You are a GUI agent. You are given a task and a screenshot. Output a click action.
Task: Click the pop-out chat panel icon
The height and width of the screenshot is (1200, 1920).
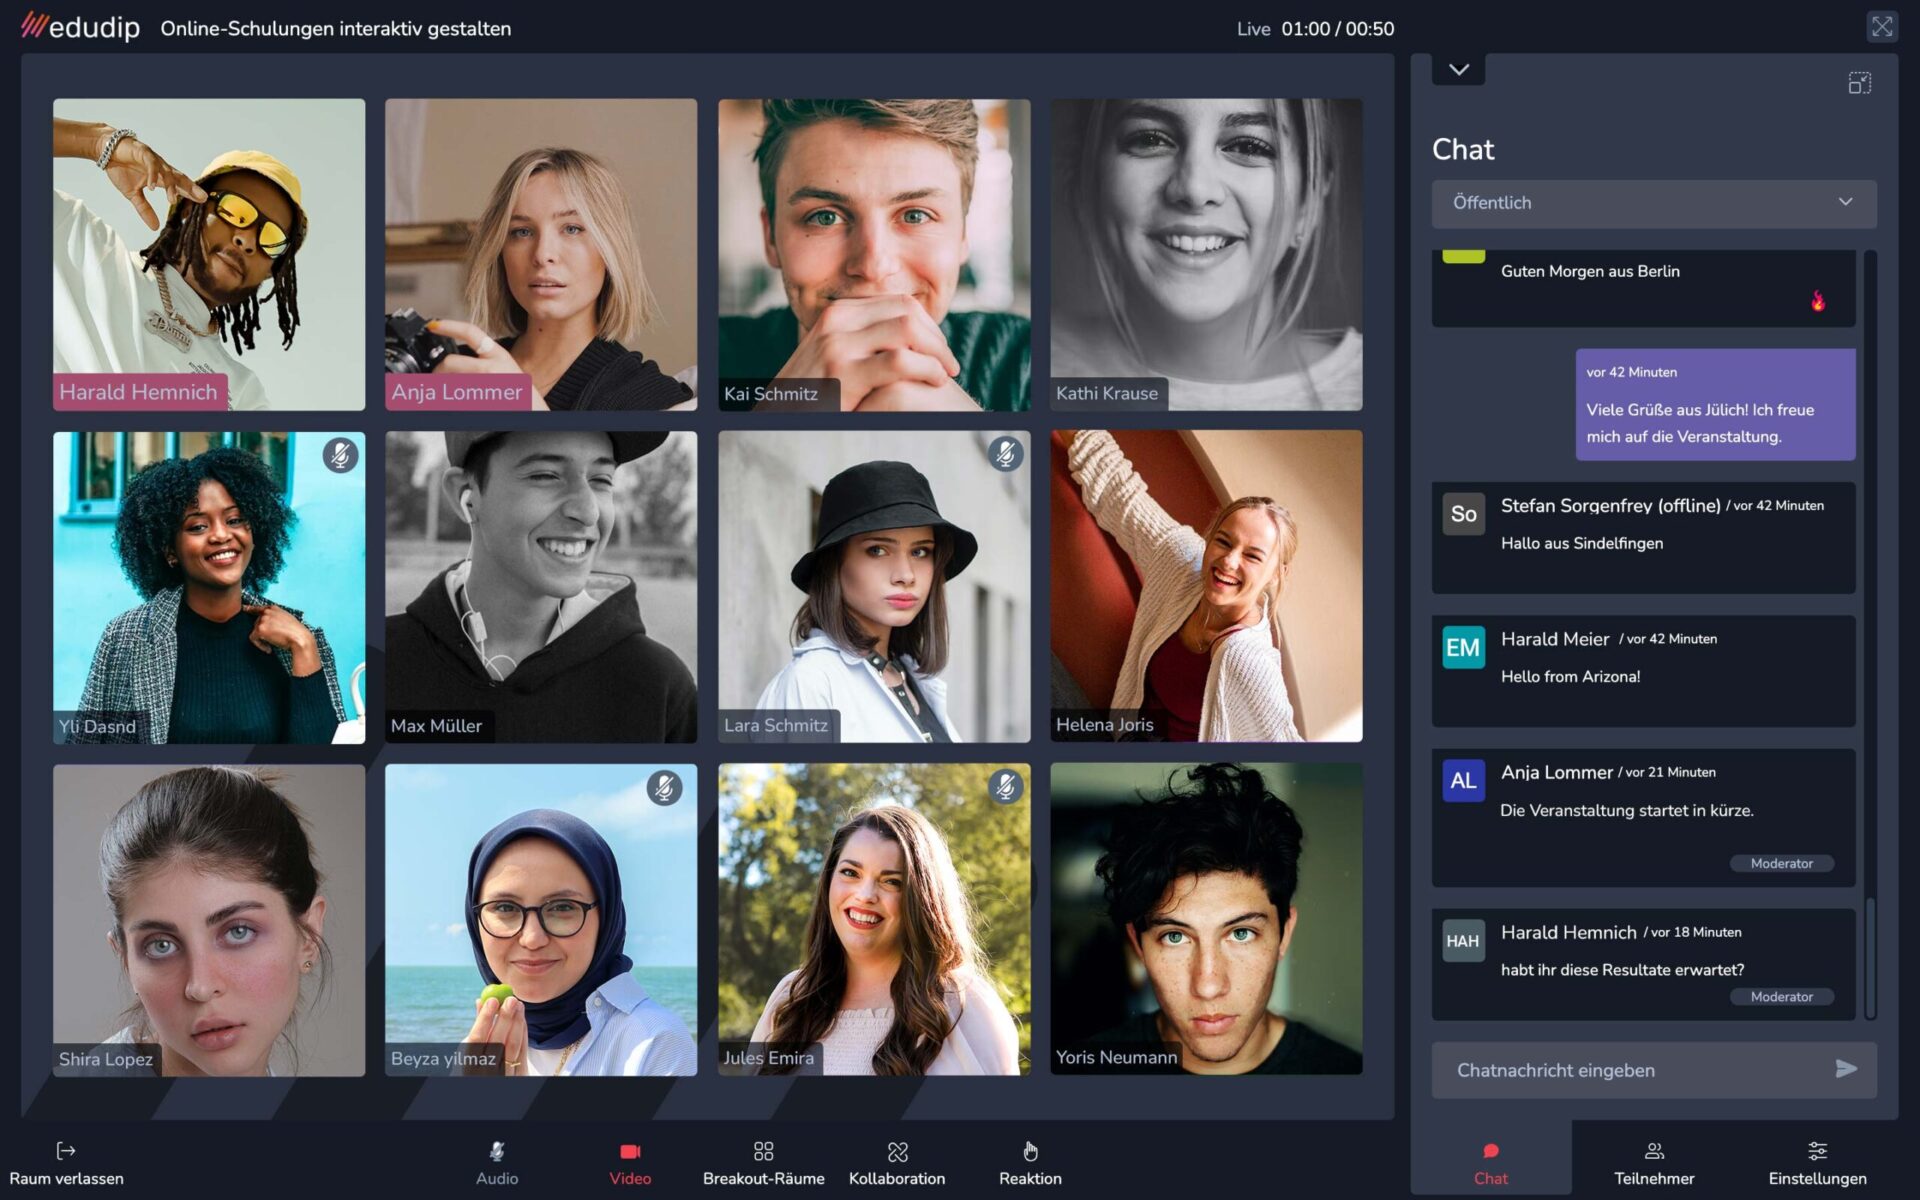[1859, 83]
